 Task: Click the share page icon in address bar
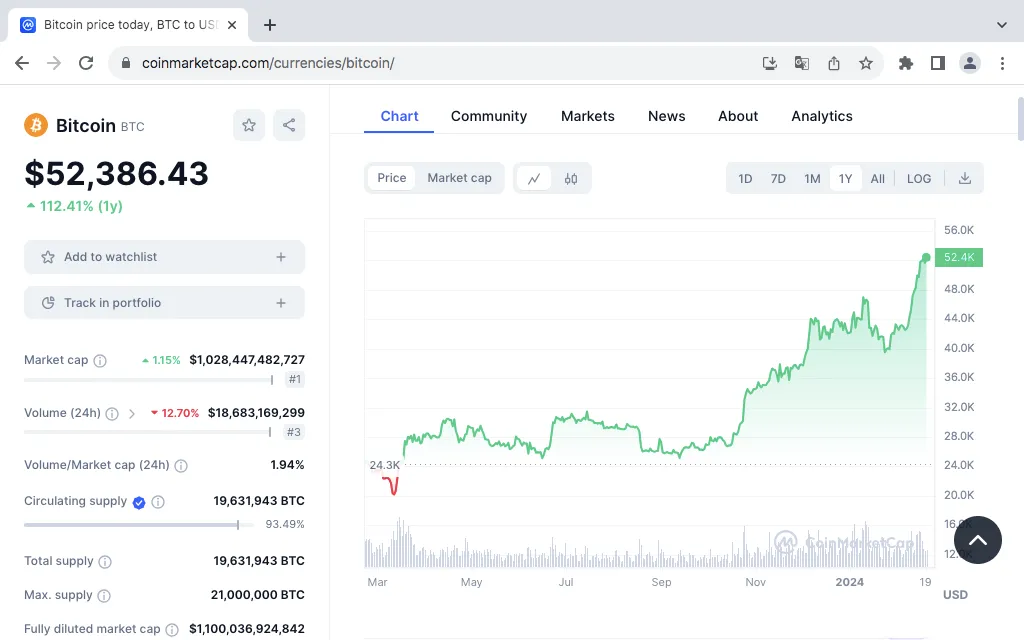coord(834,63)
